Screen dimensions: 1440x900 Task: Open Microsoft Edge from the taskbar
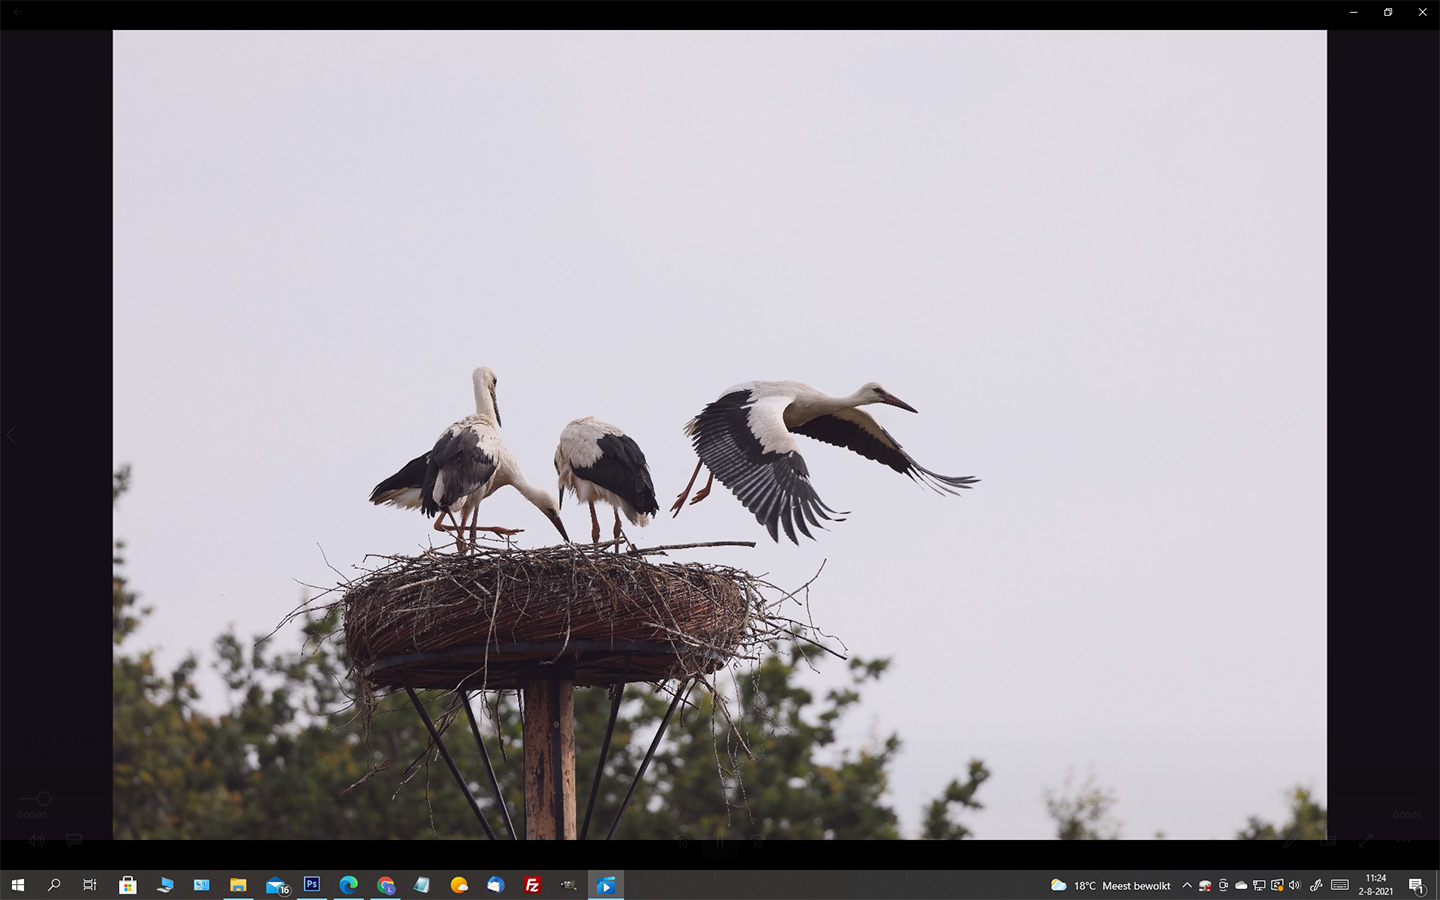pyautogui.click(x=348, y=885)
